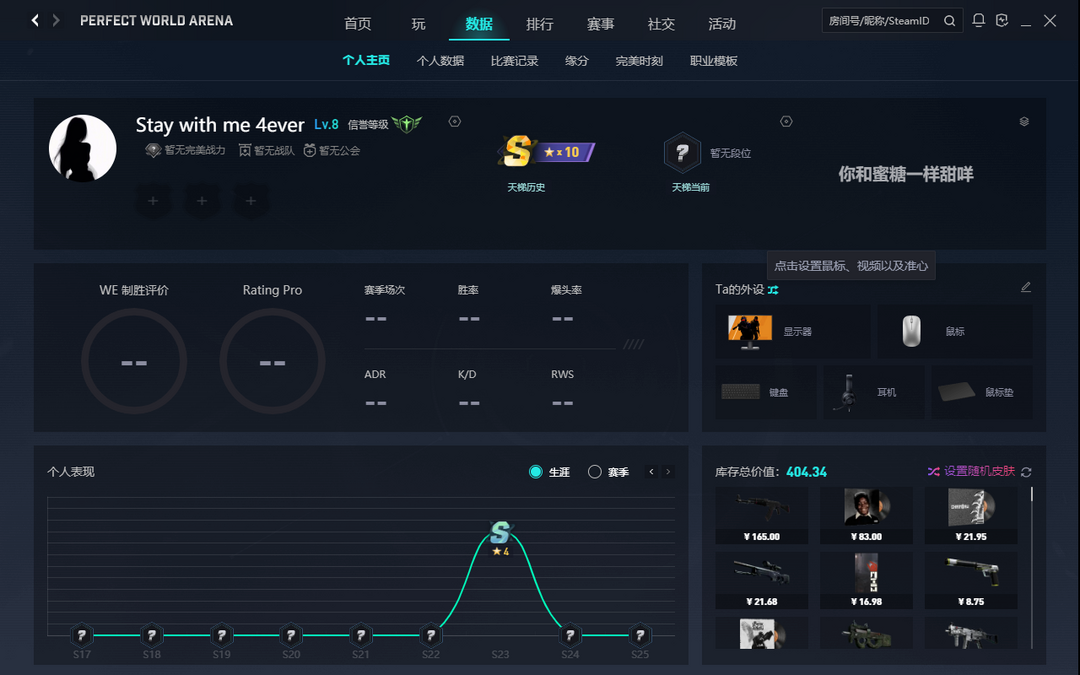Click the S23 season S rank marker
1080x675 pixels.
click(500, 533)
